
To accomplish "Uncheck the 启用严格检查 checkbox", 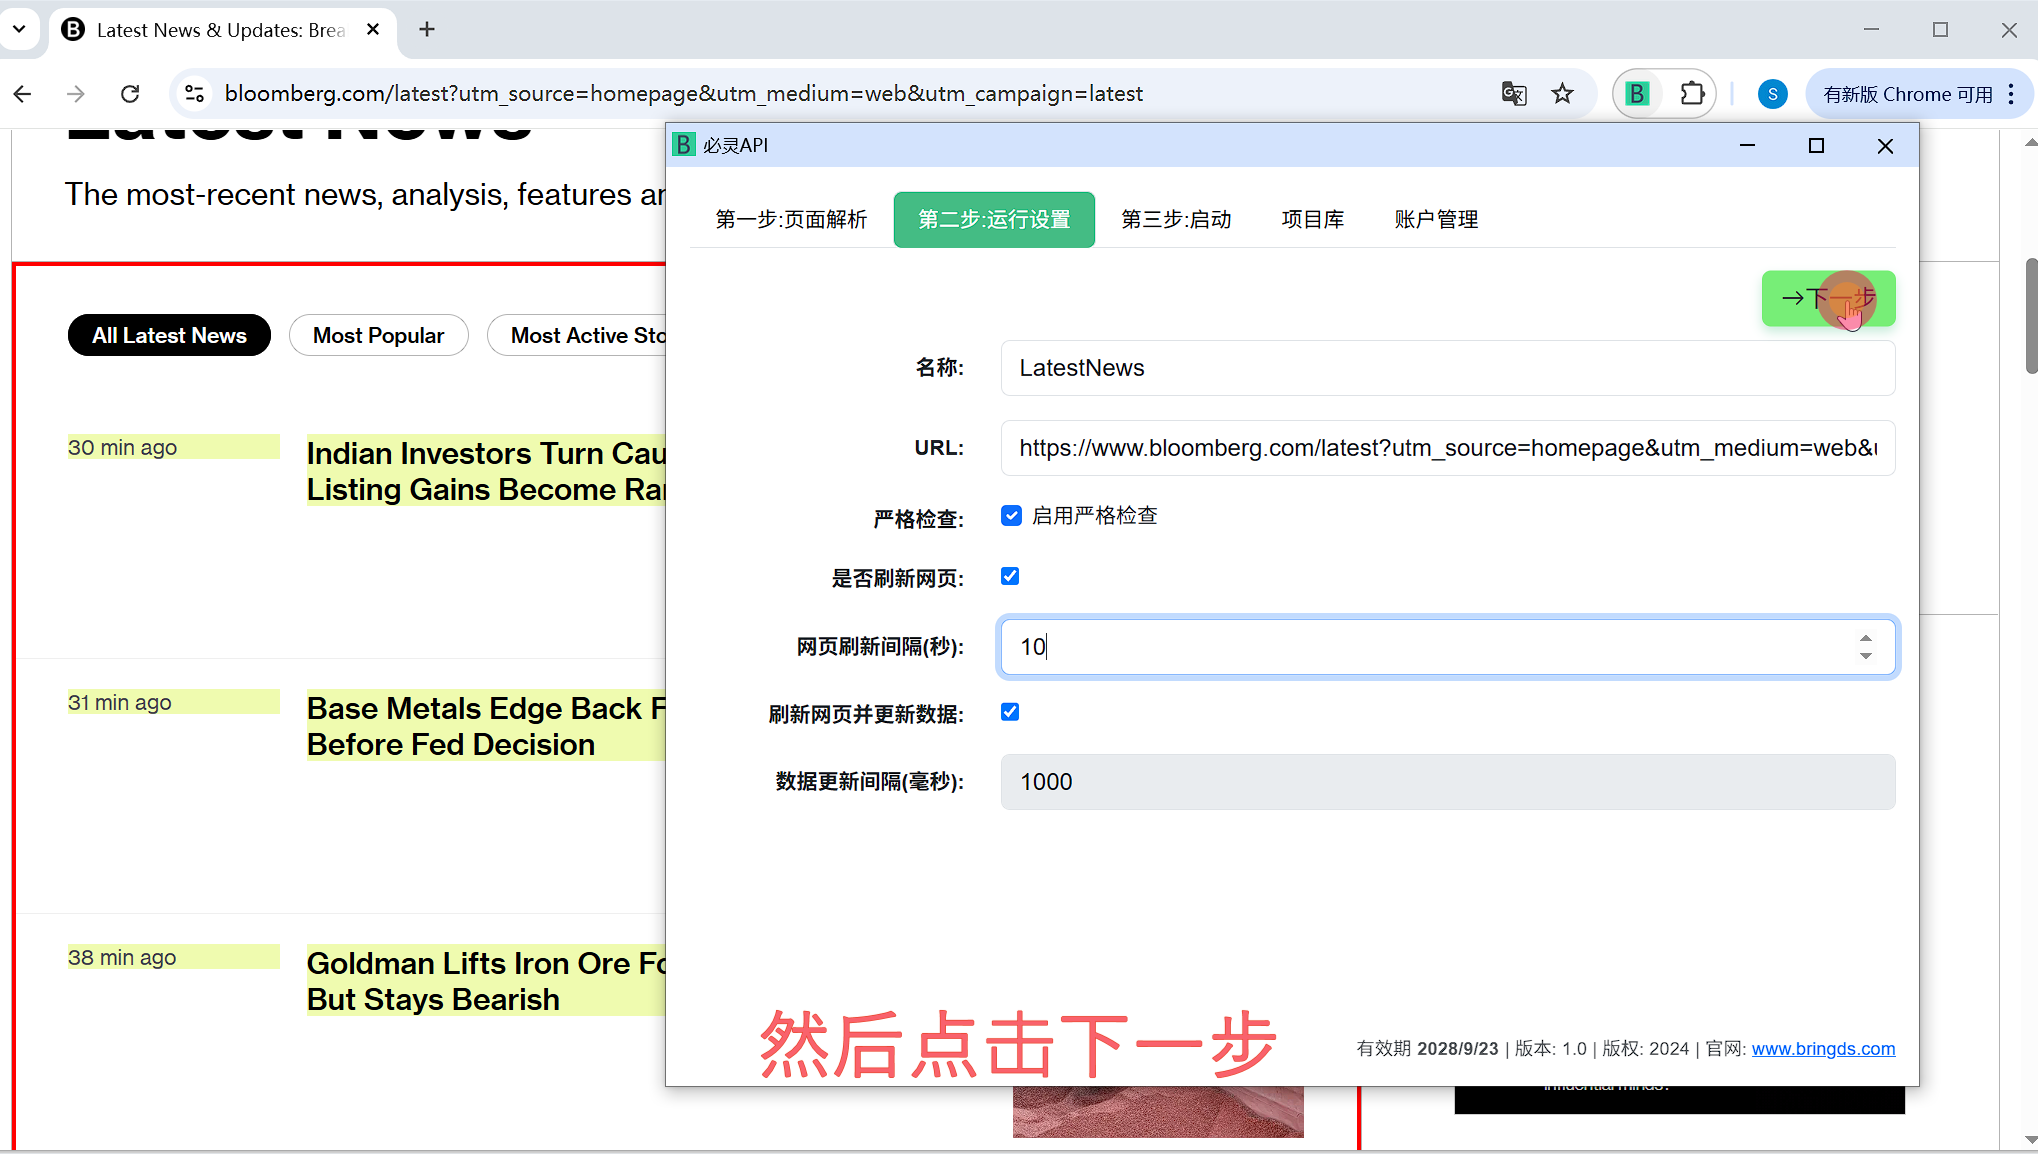I will tap(1011, 516).
